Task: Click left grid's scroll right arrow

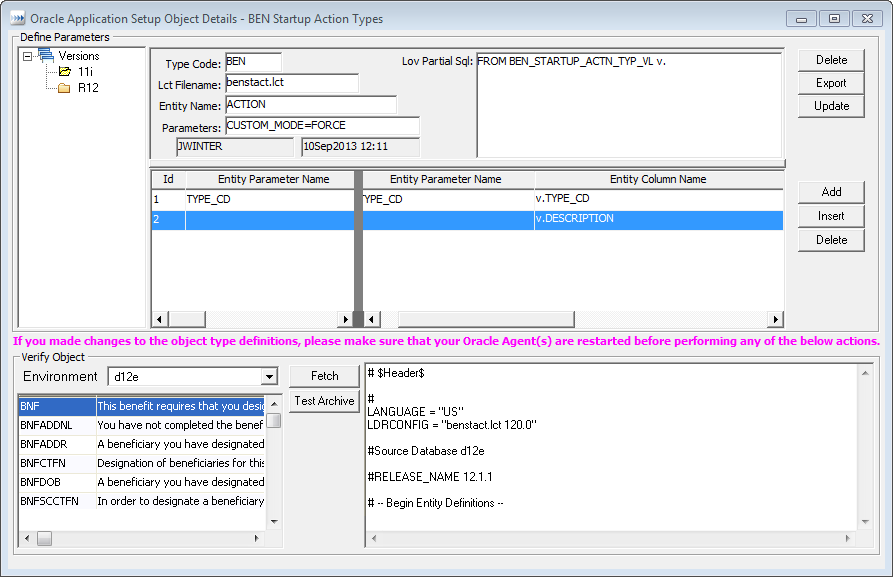Action: pyautogui.click(x=345, y=320)
